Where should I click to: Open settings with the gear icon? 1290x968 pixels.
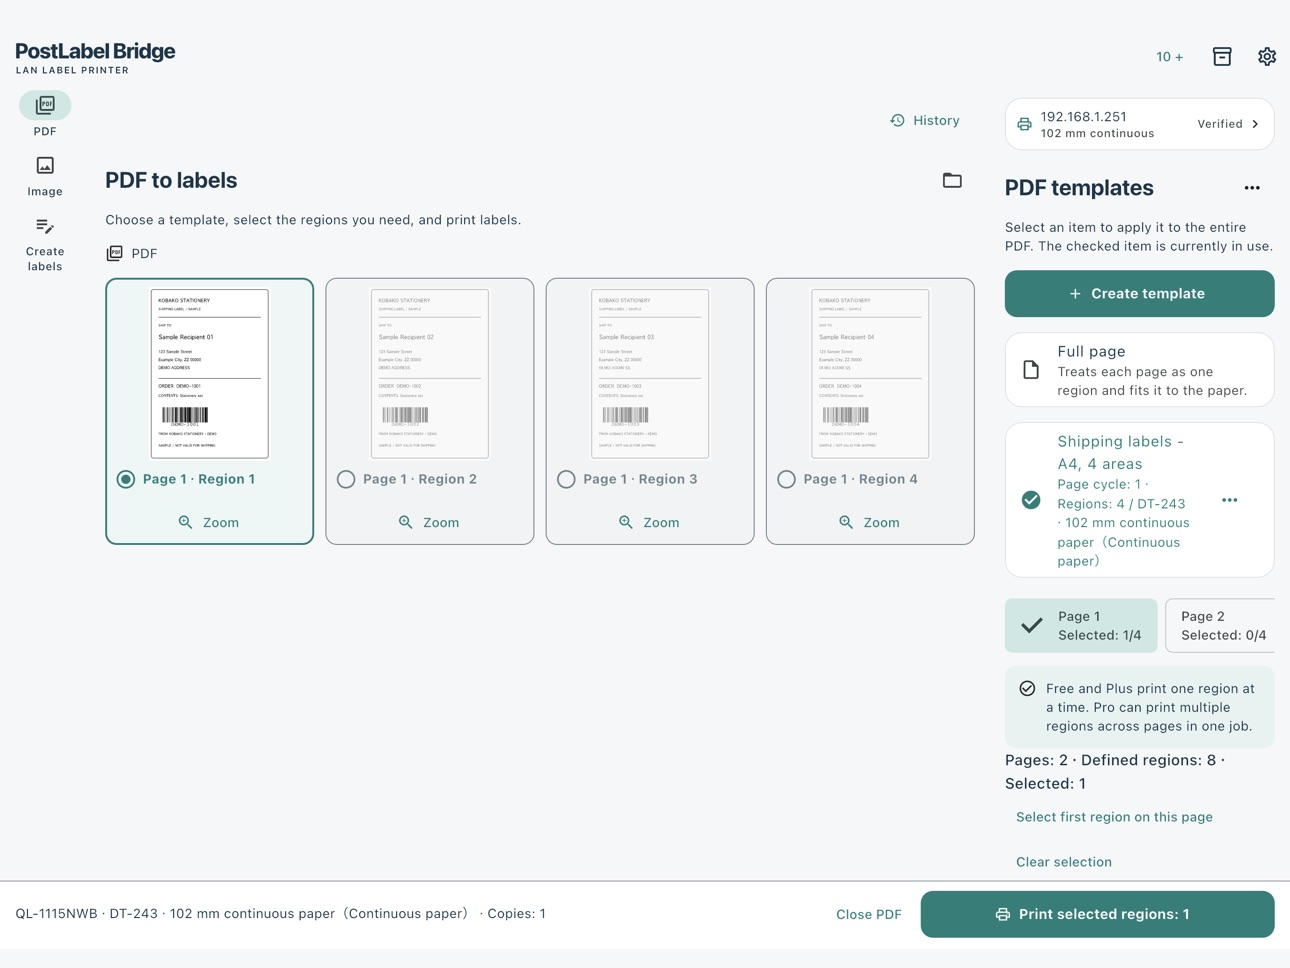point(1267,57)
